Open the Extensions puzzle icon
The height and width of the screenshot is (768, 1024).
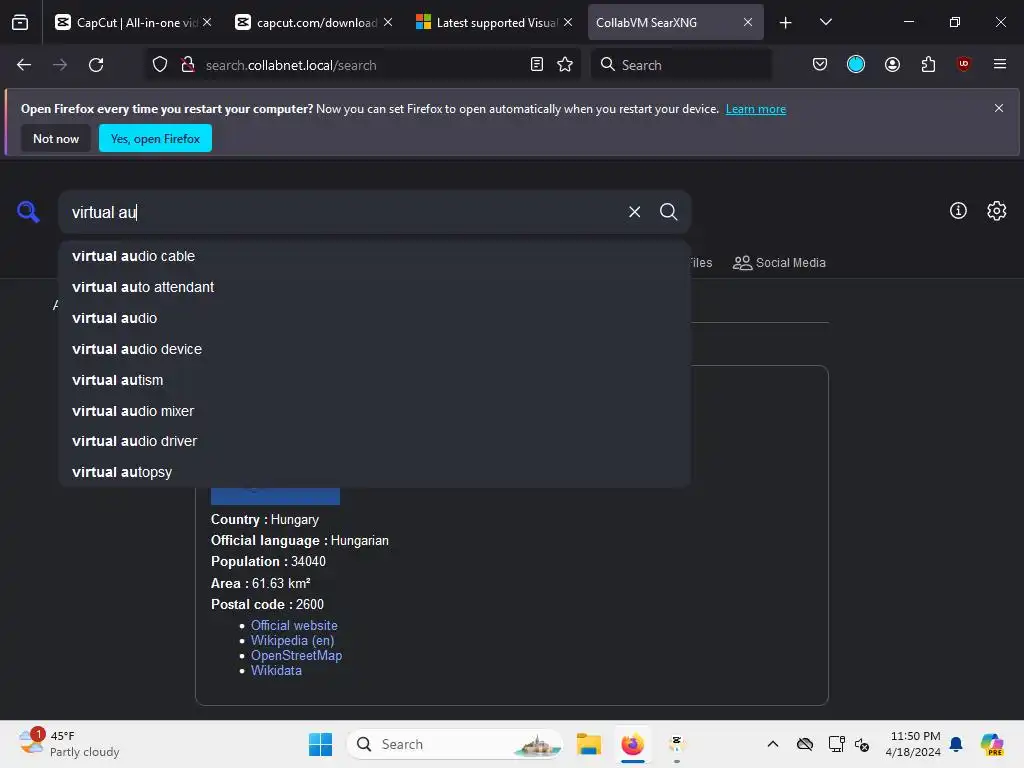coord(928,64)
